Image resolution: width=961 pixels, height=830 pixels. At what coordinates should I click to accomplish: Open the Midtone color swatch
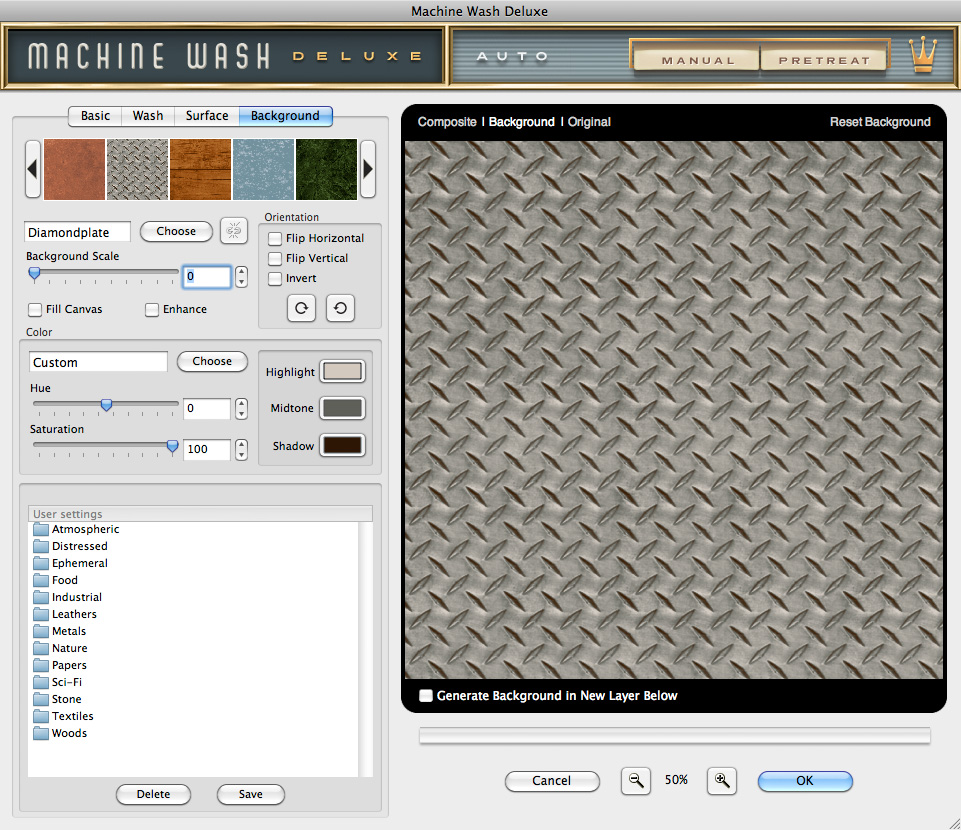coord(343,408)
